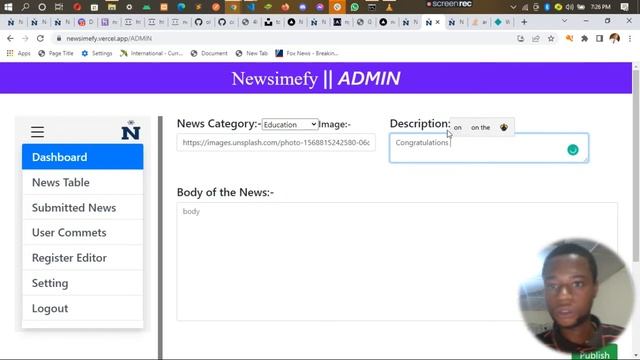Image resolution: width=640 pixels, height=360 pixels.
Task: Click inside the Description text area
Action: 489,148
